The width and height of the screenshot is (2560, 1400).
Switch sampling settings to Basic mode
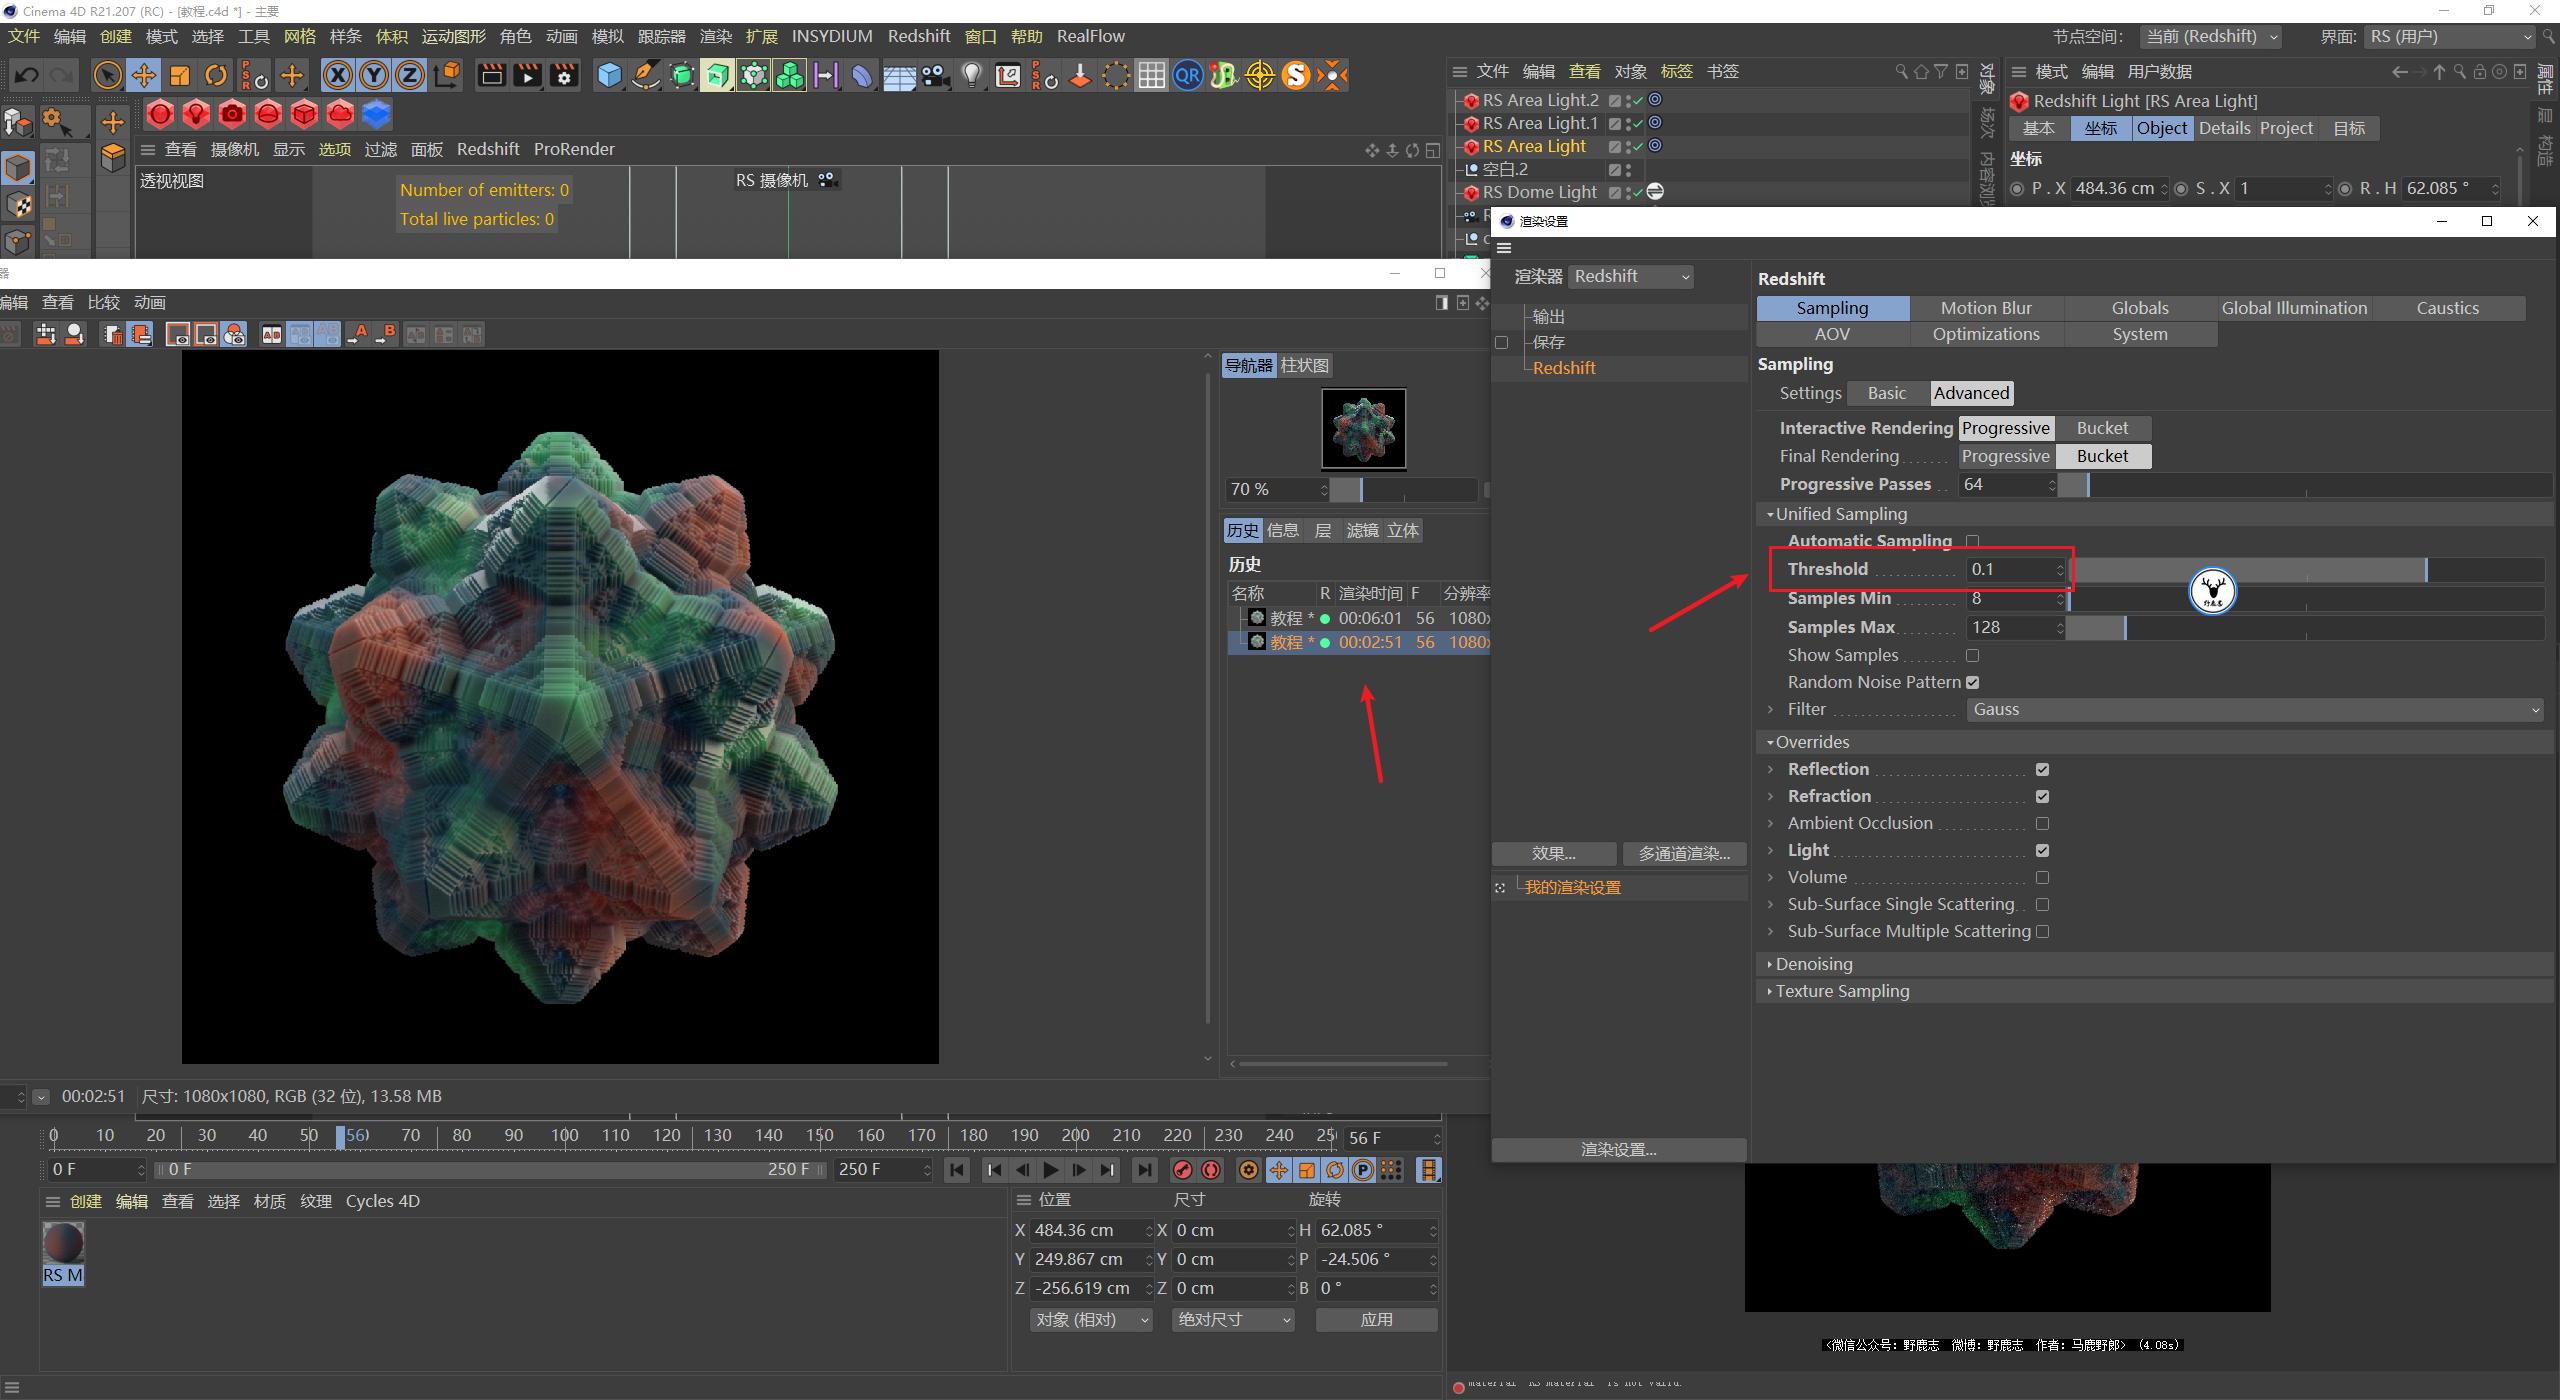(1885, 393)
